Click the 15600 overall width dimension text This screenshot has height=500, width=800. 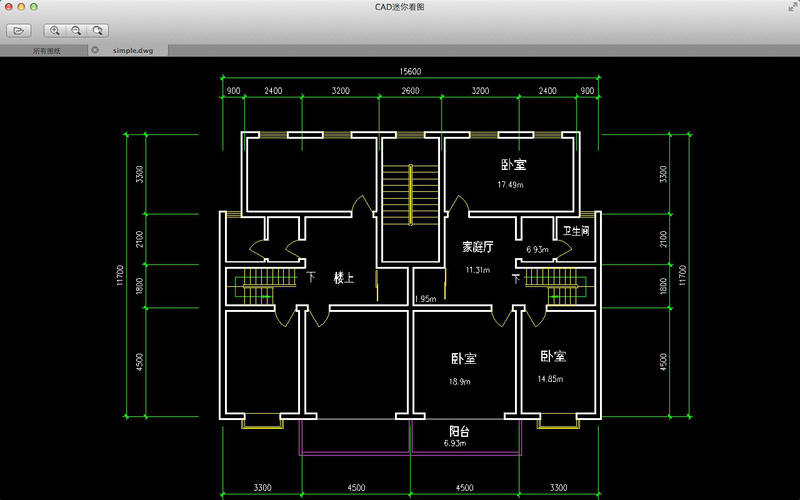coord(410,71)
